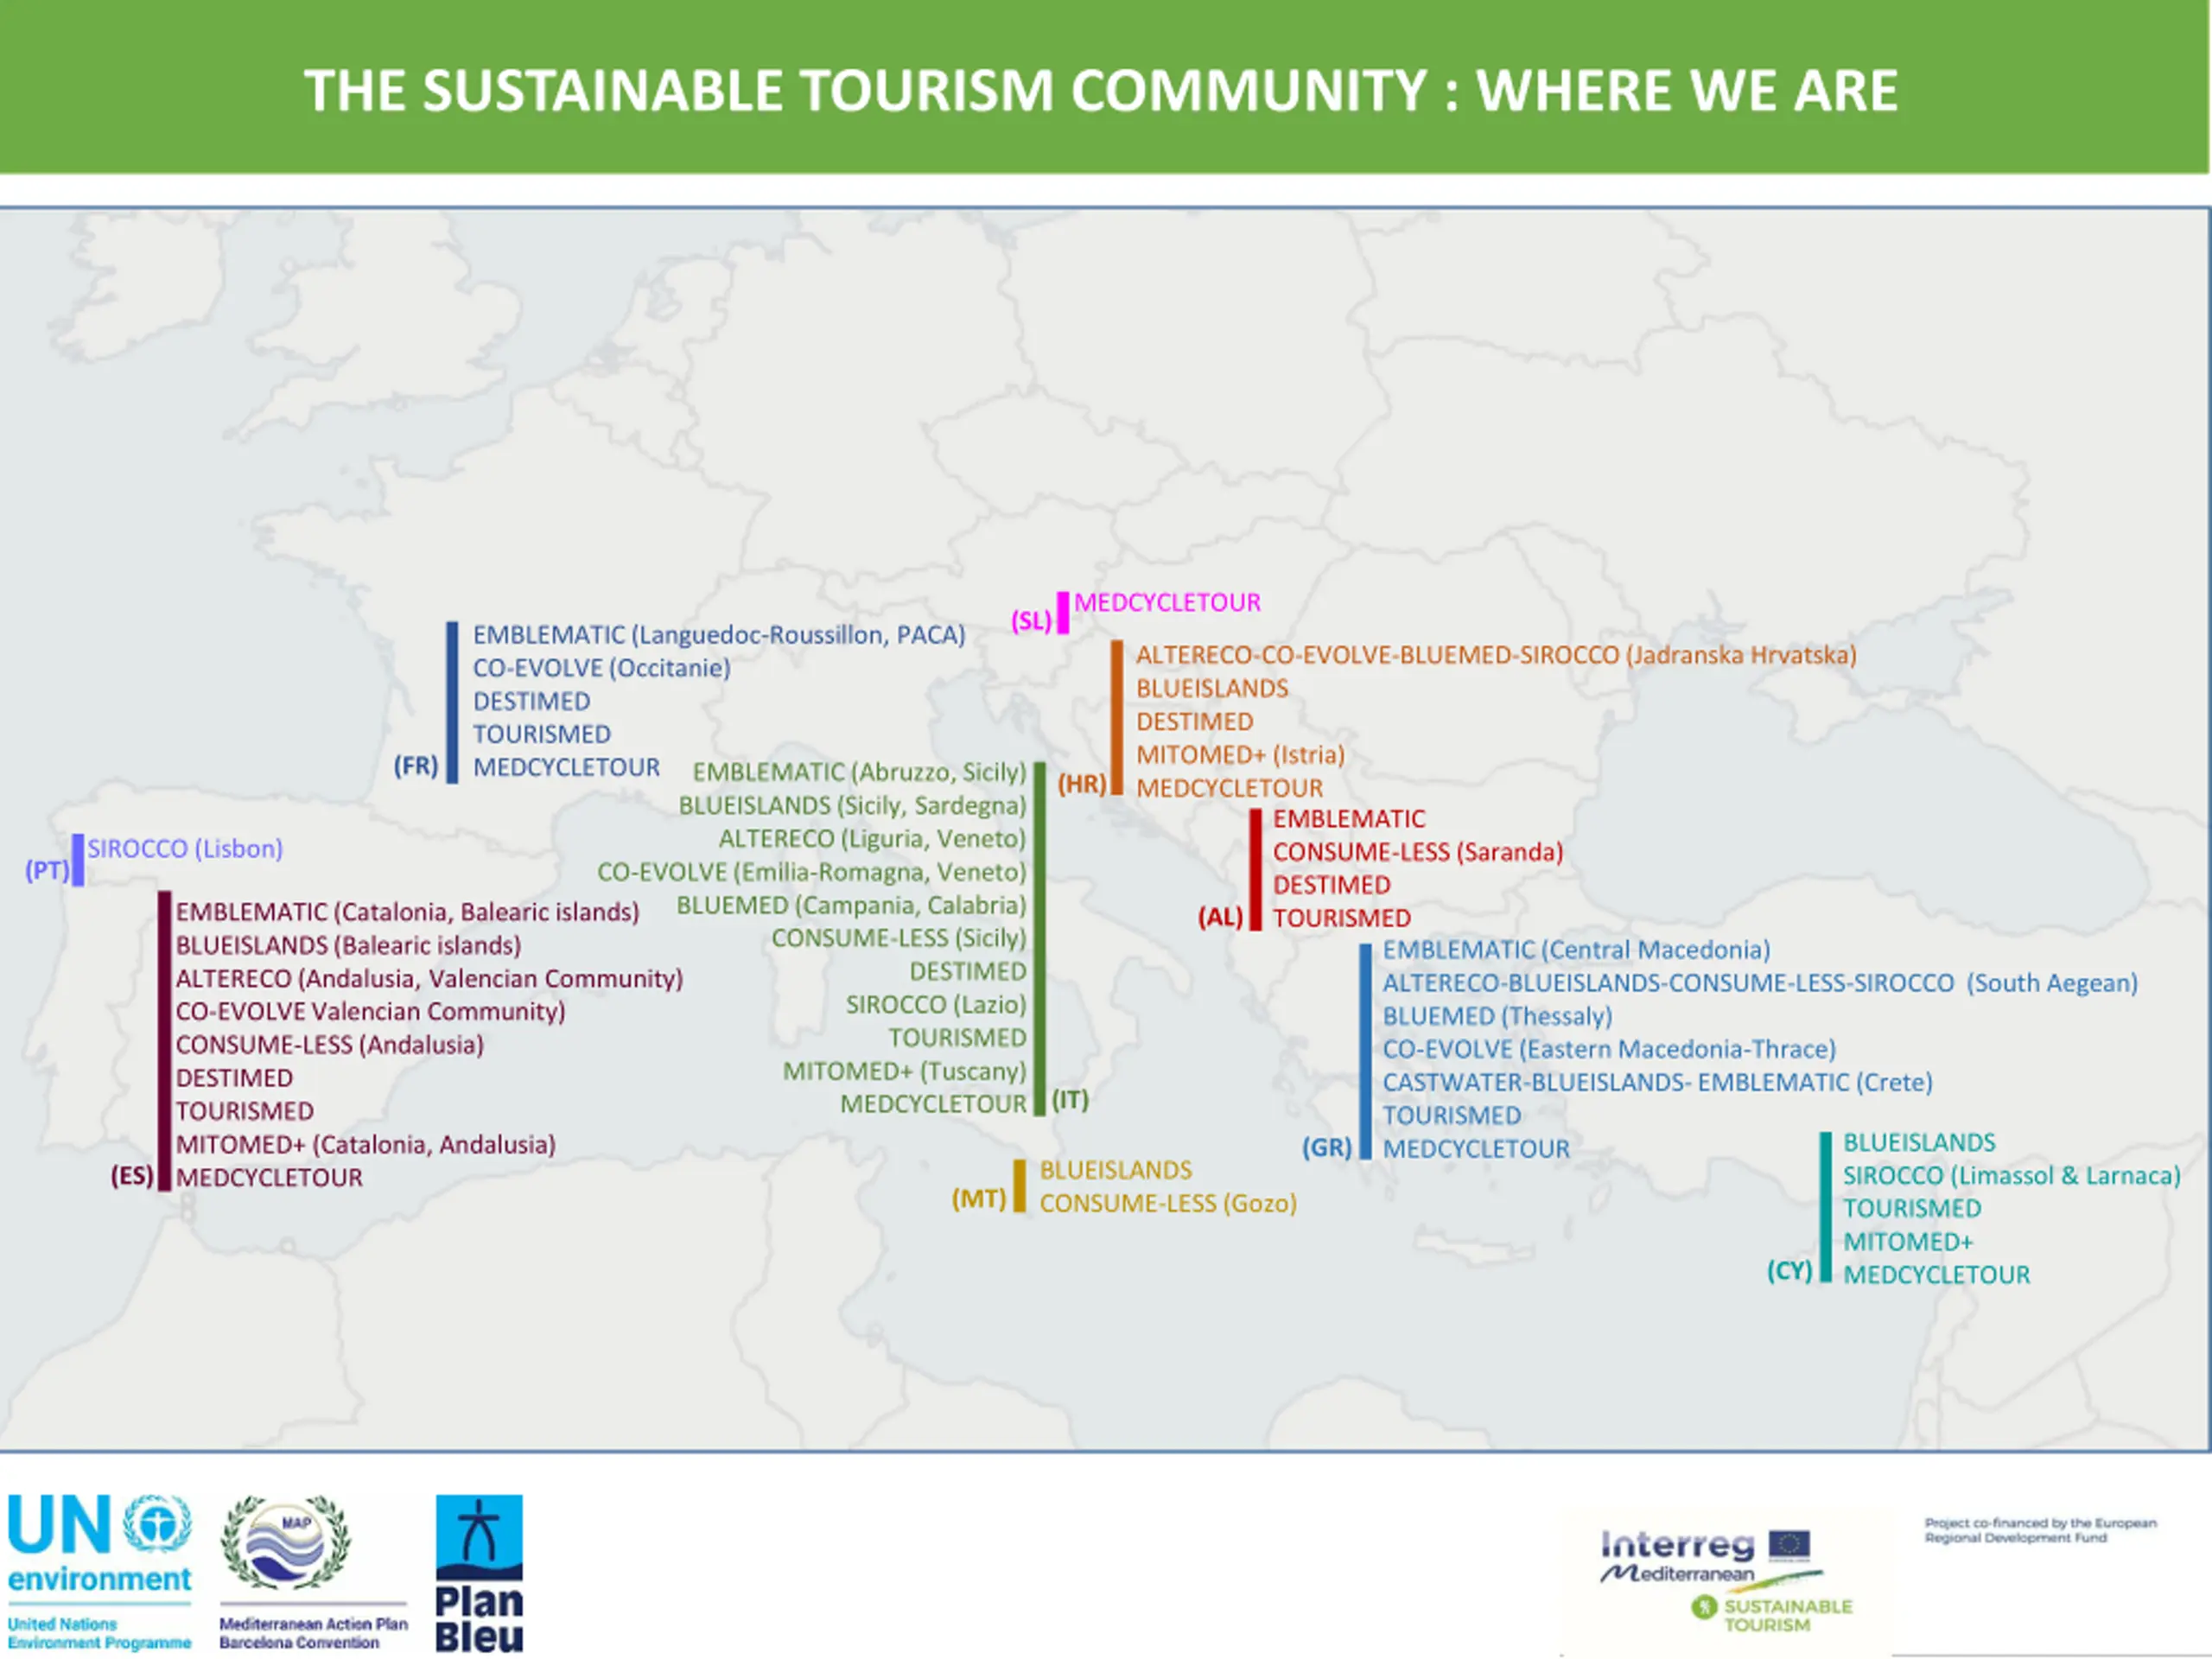The height and width of the screenshot is (1659, 2212).
Task: Click BLUEISLANDS in the Croatia list
Action: tap(1212, 688)
